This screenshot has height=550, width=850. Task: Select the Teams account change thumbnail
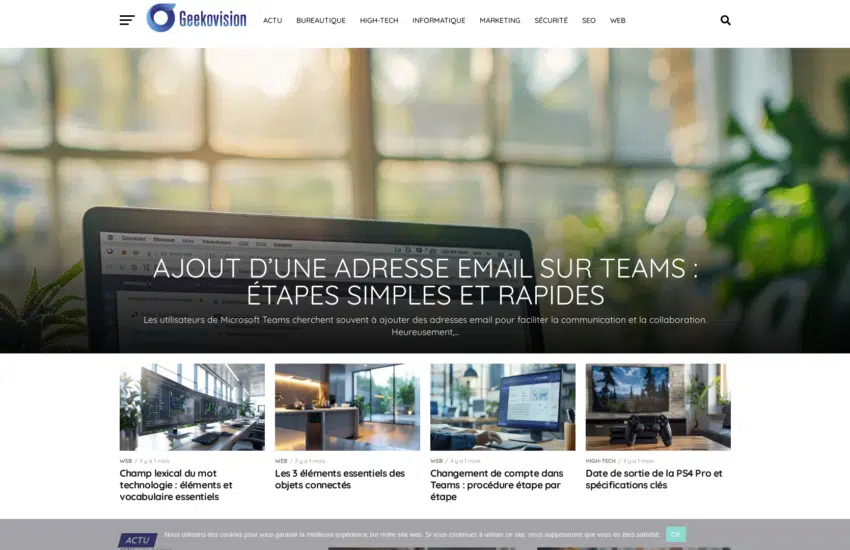click(502, 407)
